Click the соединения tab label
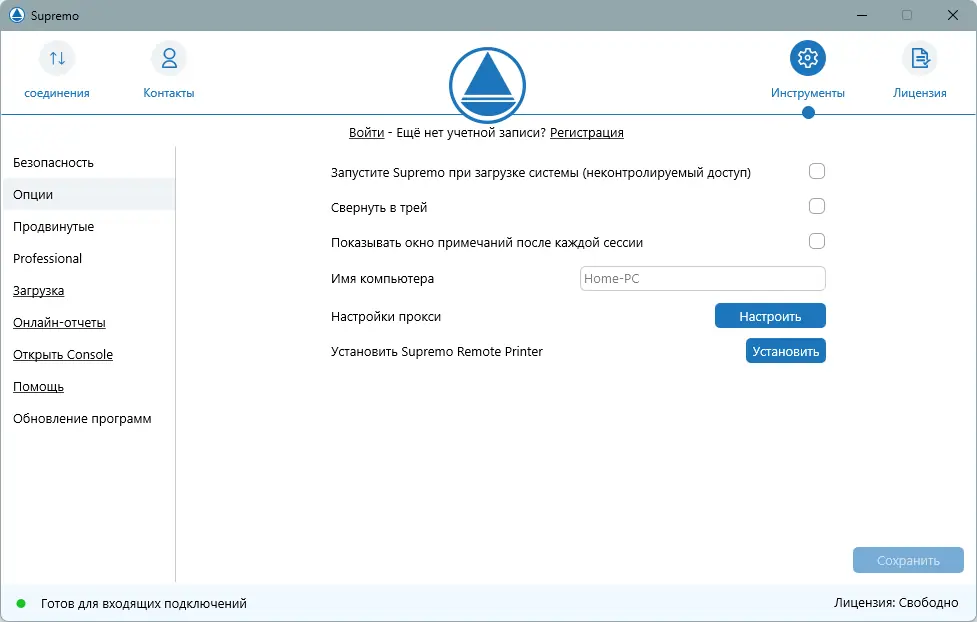Viewport: 977px width, 622px height. (57, 93)
